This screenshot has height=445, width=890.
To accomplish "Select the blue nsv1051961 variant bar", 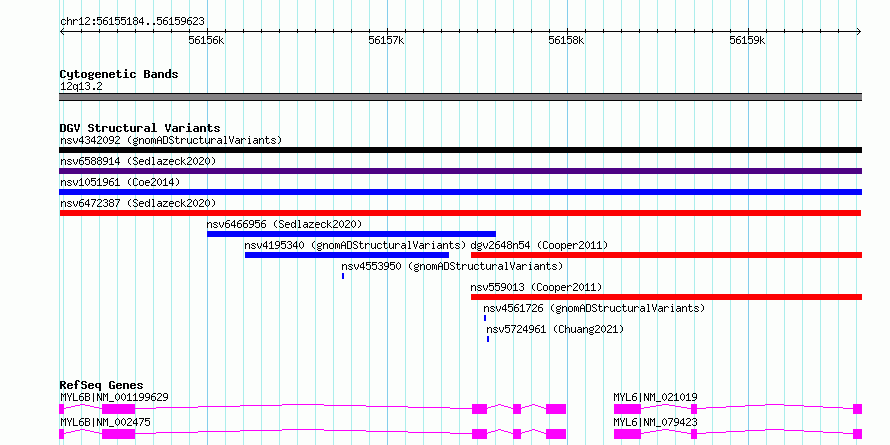I will pos(460,192).
